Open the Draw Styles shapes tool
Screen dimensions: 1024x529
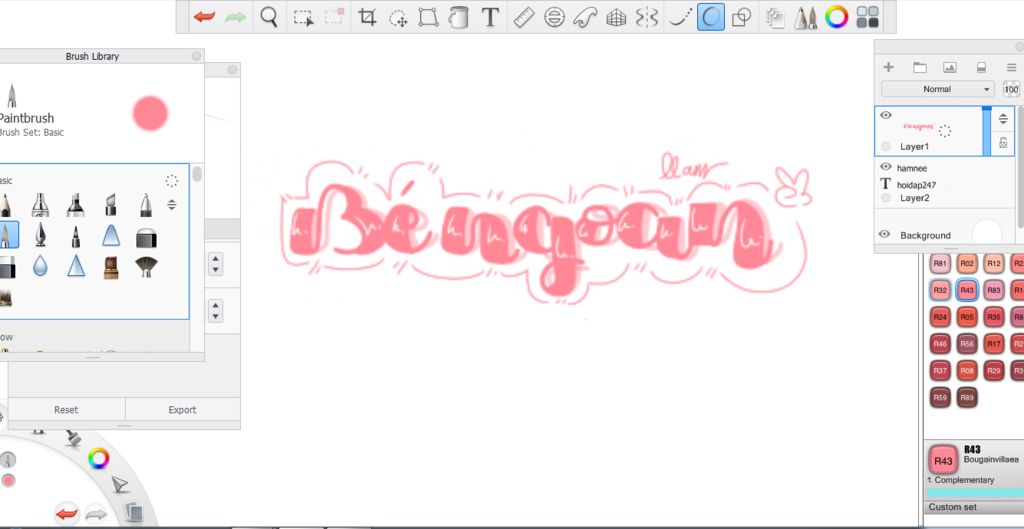pos(741,18)
